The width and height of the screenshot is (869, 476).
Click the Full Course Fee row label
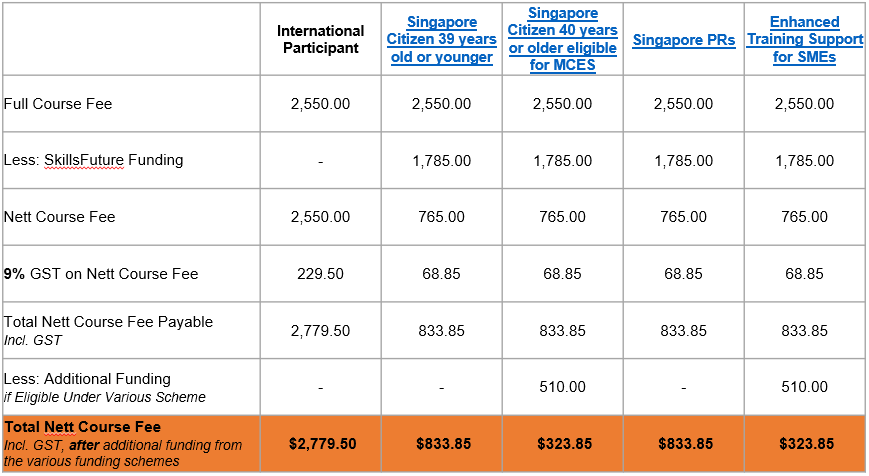58,104
